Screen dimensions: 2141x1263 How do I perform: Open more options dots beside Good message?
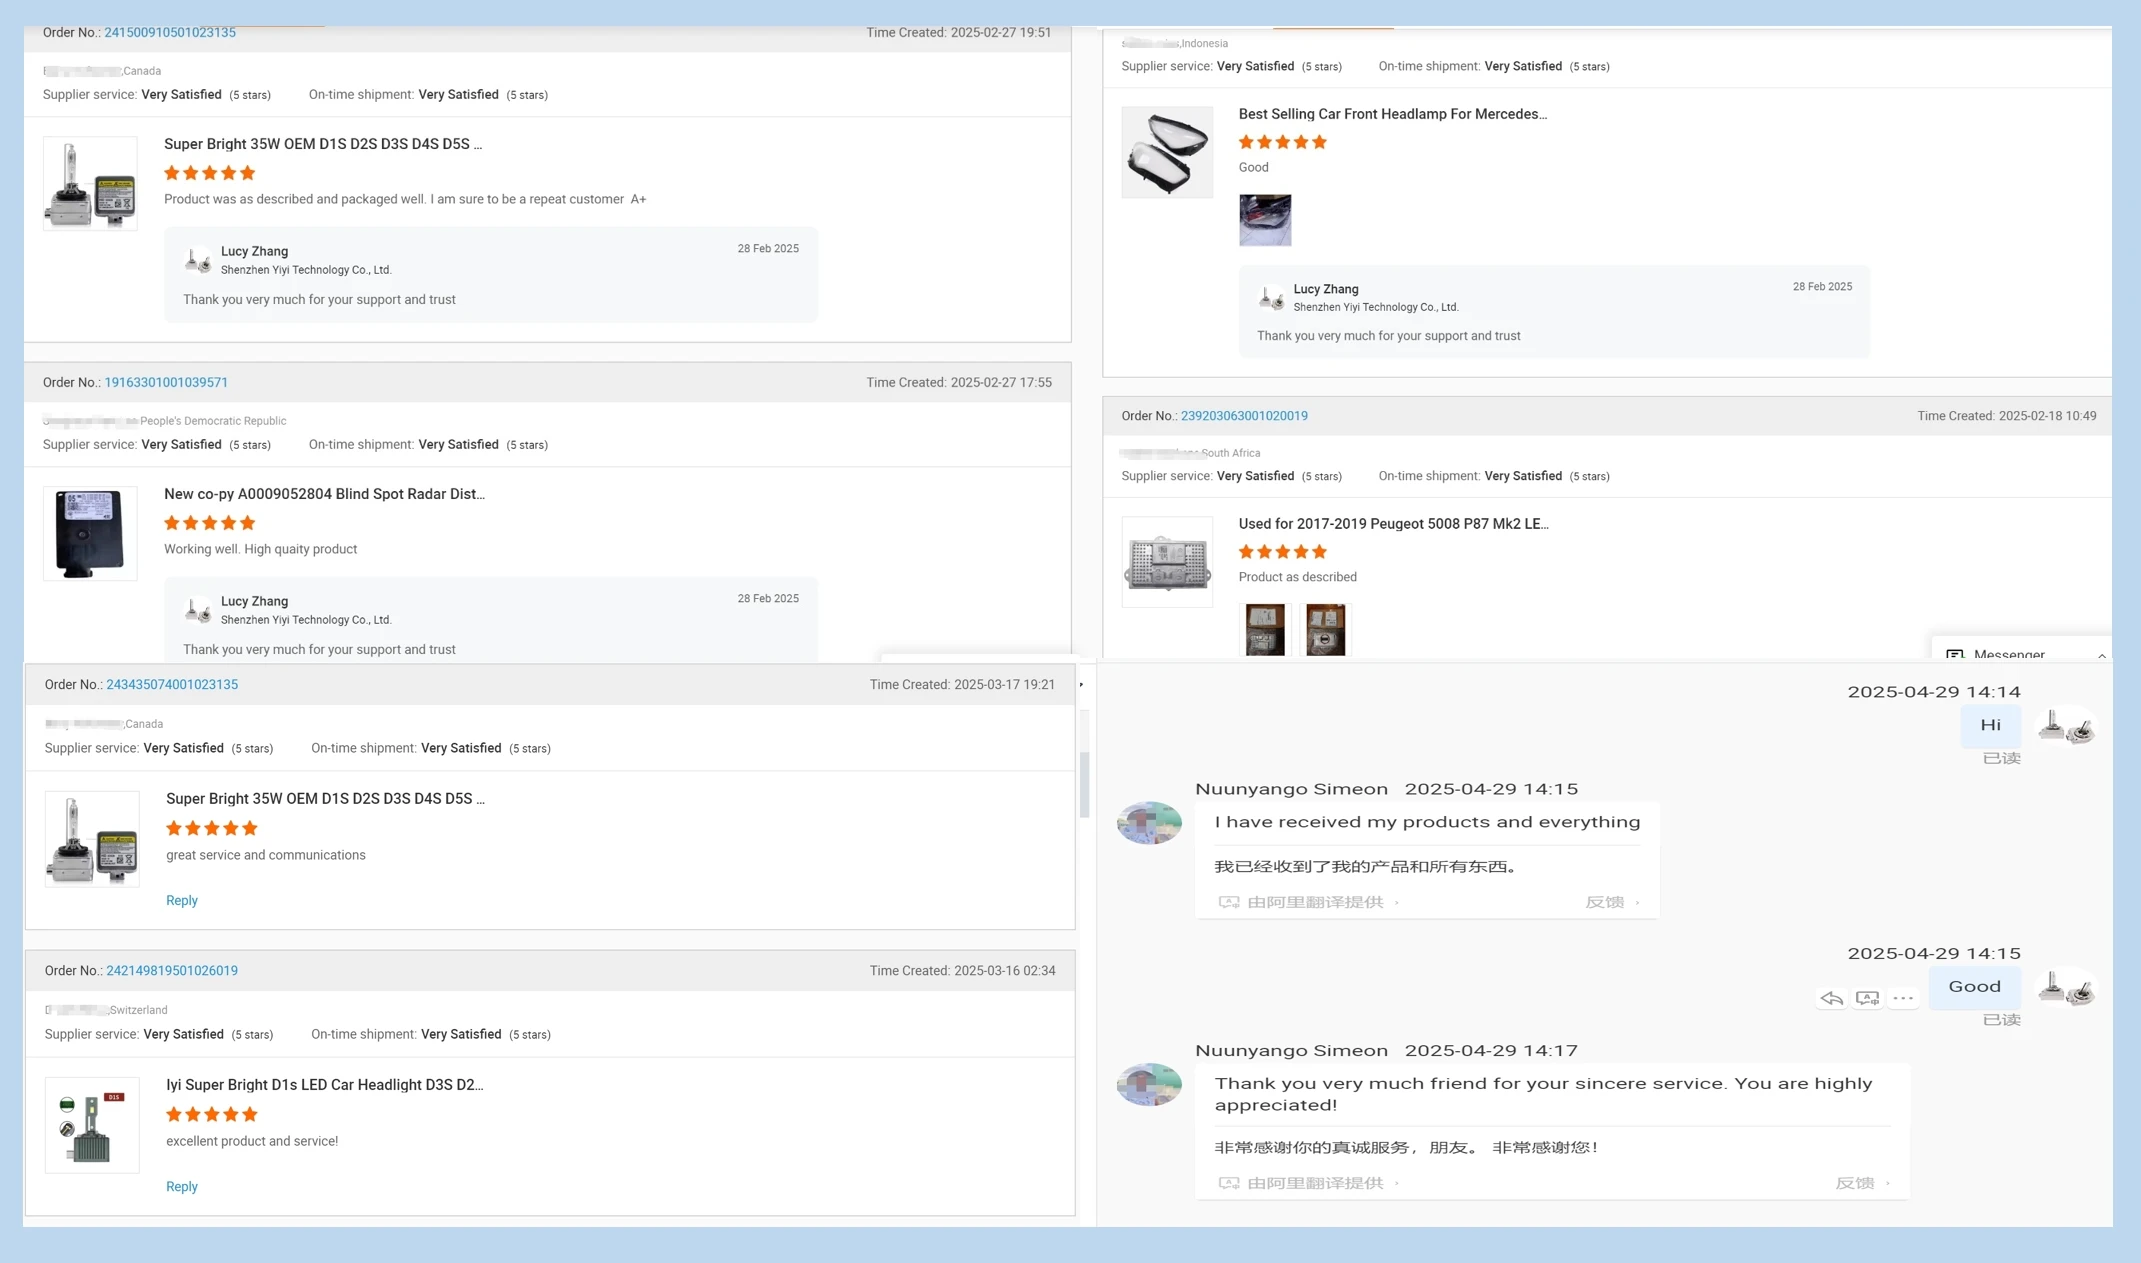1903,998
